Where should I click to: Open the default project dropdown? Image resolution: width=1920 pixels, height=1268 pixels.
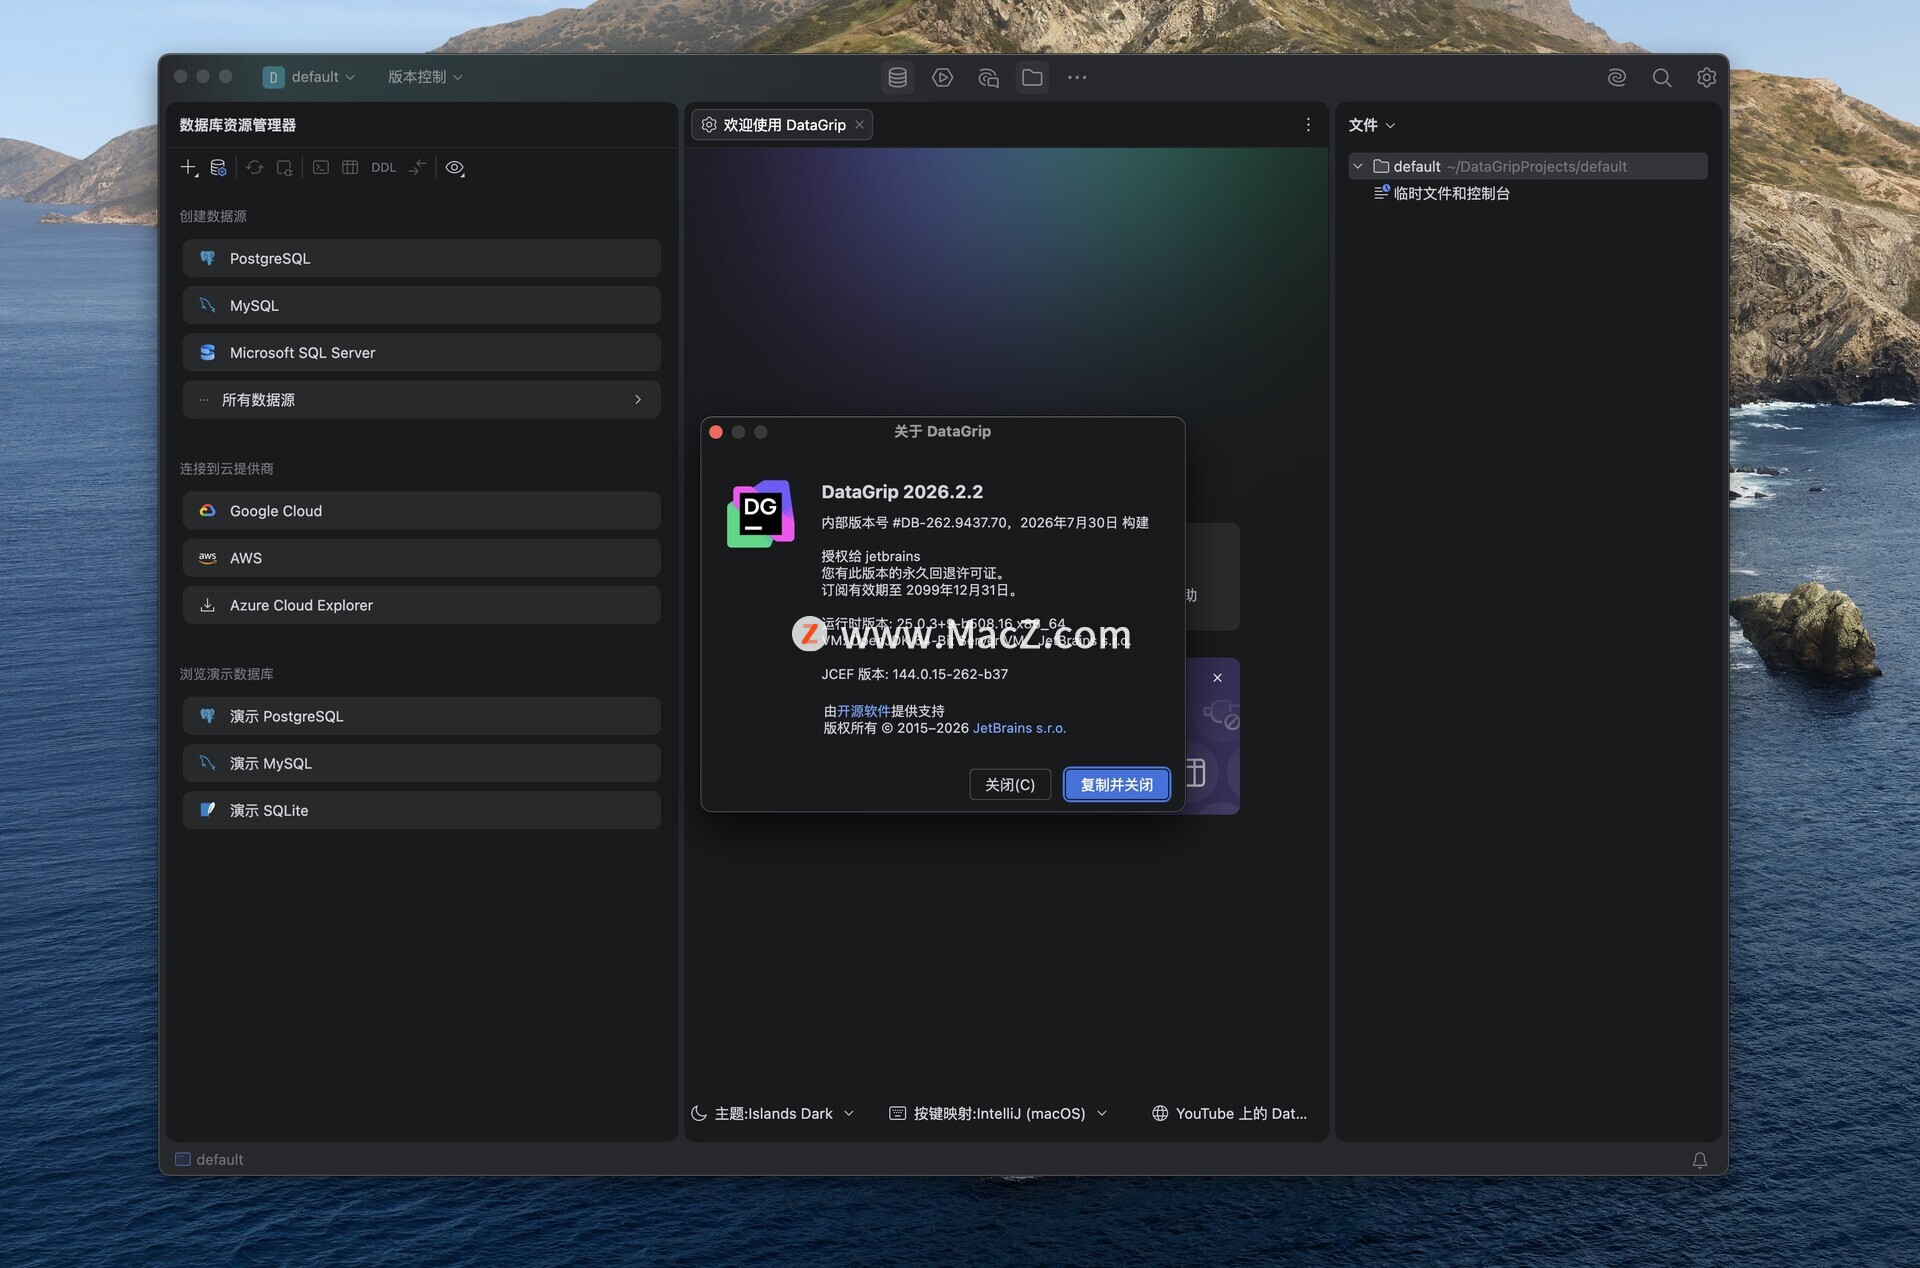pyautogui.click(x=309, y=77)
